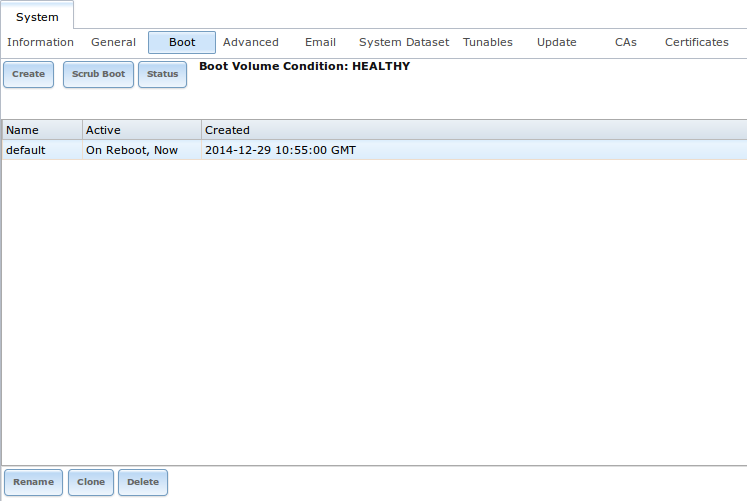Go to the Email tab
This screenshot has height=501, width=747.
pos(320,42)
